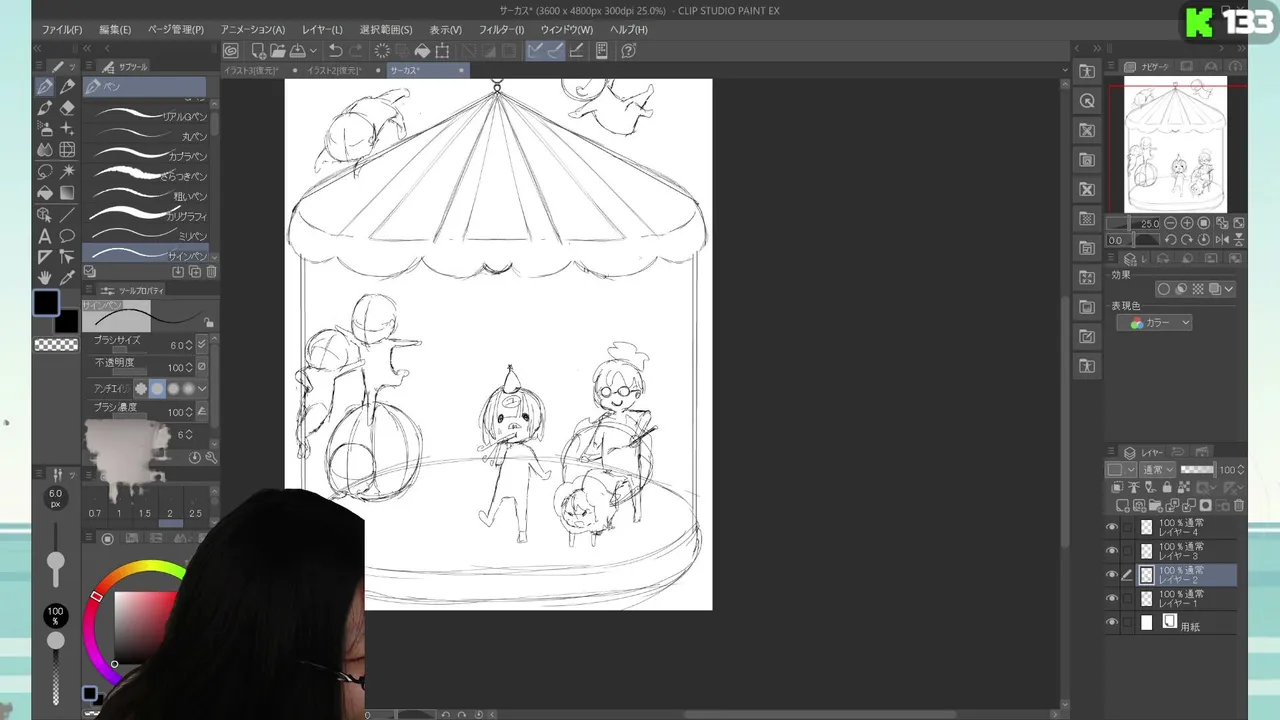Select the transparent color swatch
1280x720 pixels.
point(56,345)
